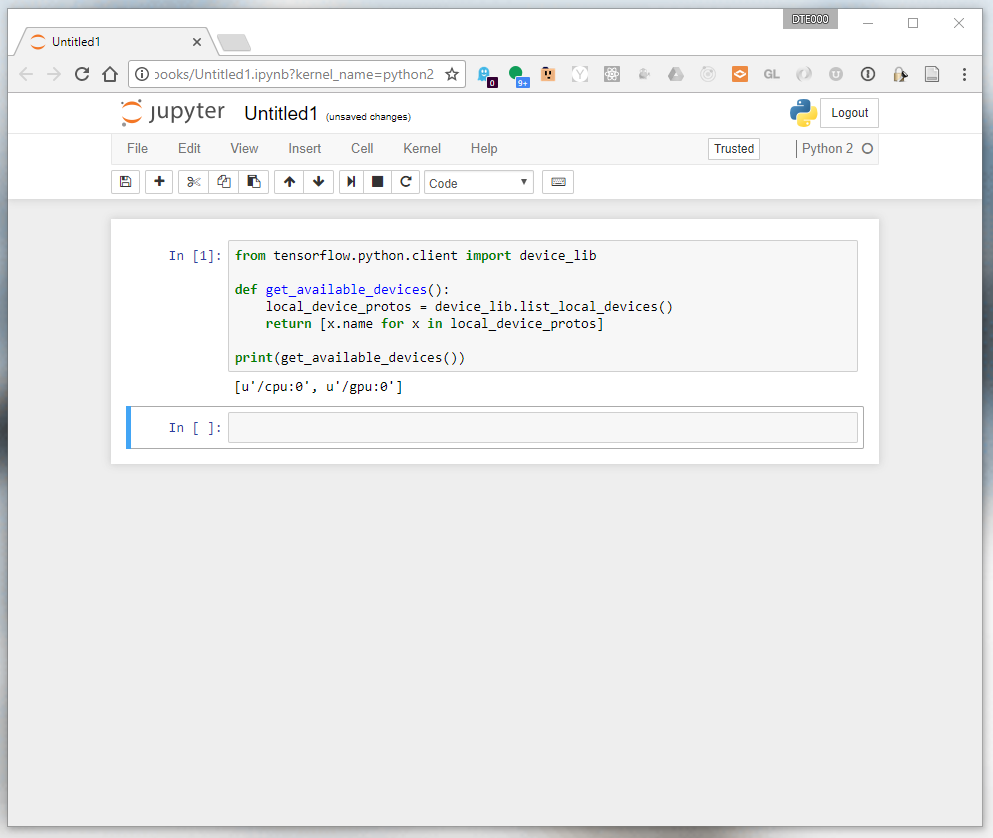Move the selected cell down
Viewport: 993px width, 838px height.
point(318,182)
